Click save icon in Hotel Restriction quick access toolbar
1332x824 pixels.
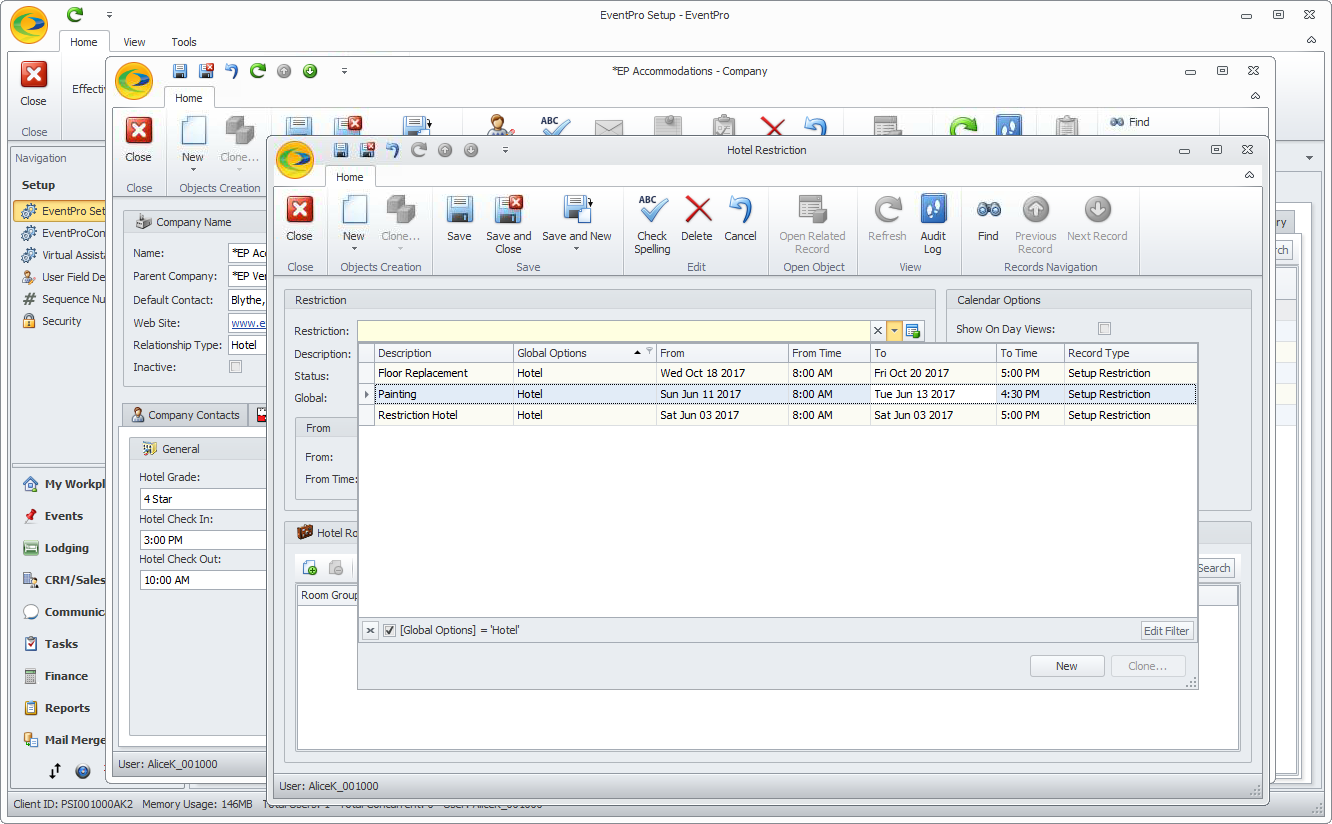coord(341,150)
